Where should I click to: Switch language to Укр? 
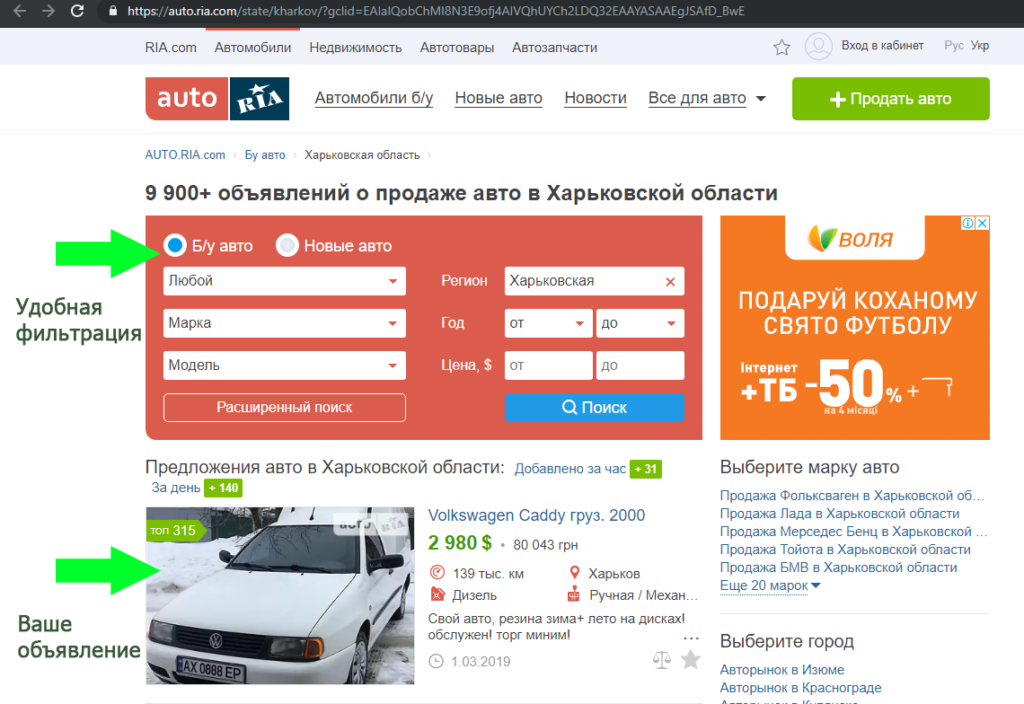click(x=980, y=46)
